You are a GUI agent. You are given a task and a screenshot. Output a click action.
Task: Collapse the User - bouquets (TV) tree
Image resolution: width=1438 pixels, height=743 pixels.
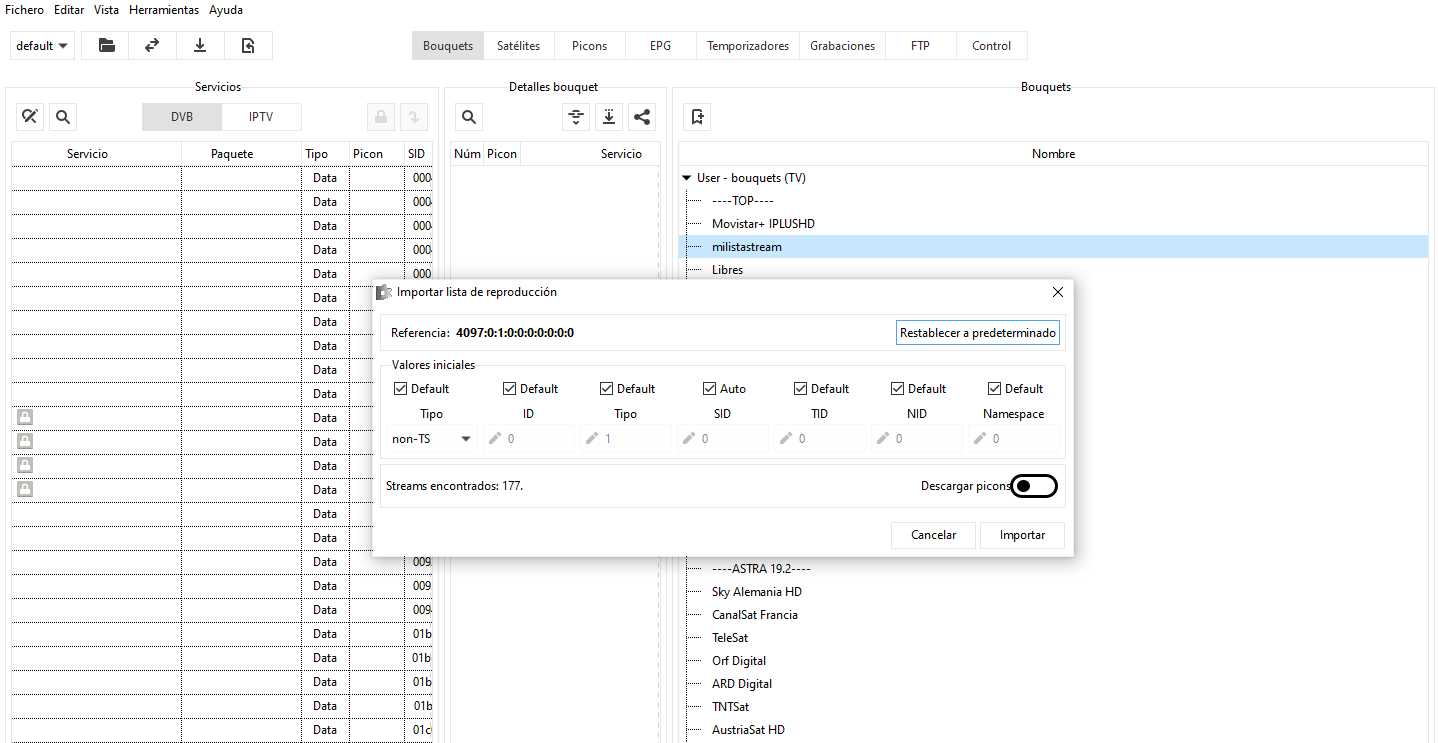click(687, 178)
